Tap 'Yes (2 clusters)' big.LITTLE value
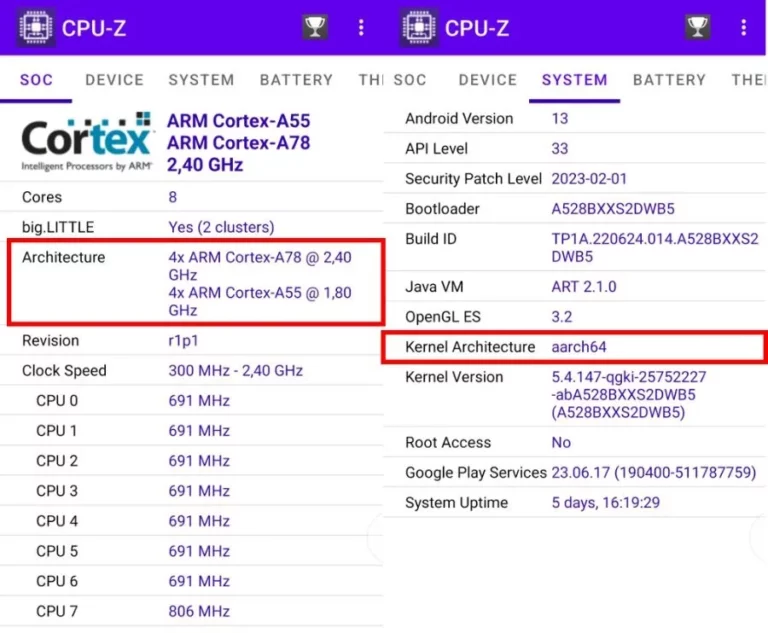This screenshot has width=768, height=633. (x=221, y=227)
